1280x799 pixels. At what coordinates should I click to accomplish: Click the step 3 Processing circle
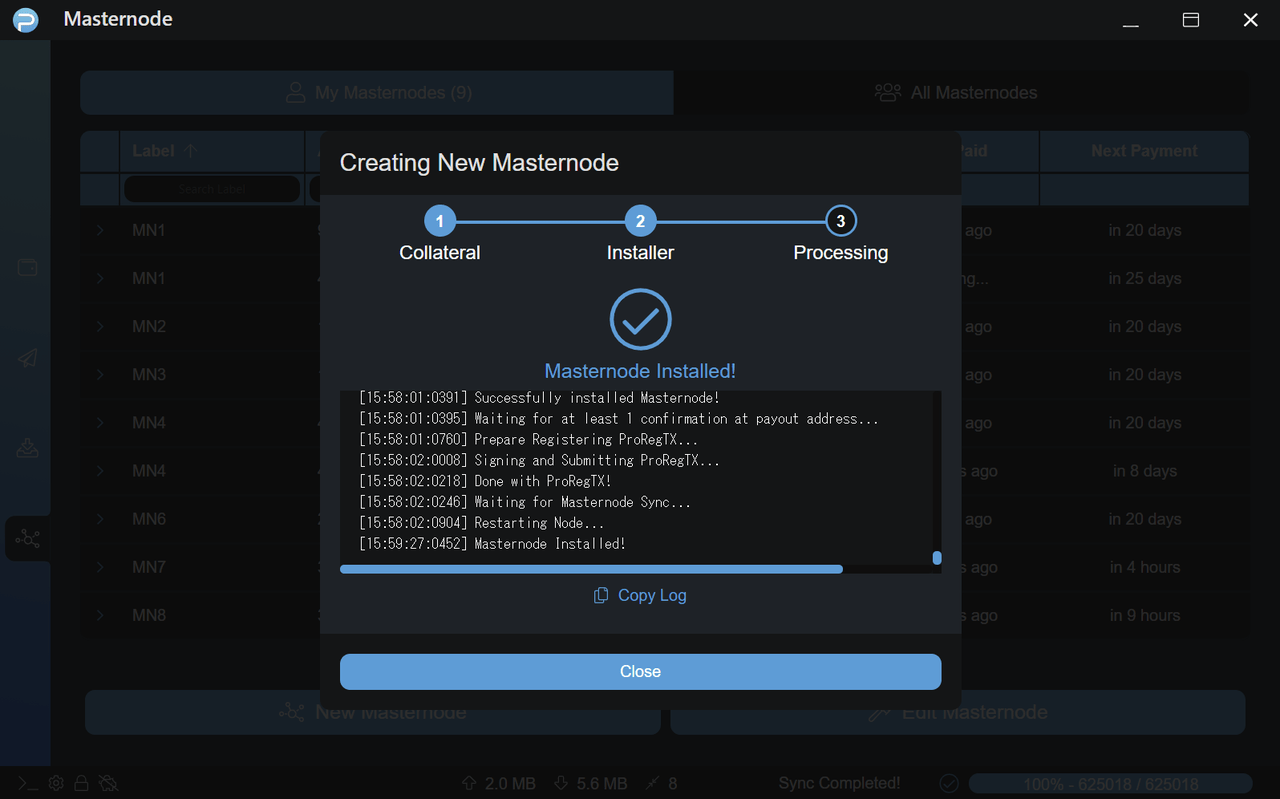840,221
